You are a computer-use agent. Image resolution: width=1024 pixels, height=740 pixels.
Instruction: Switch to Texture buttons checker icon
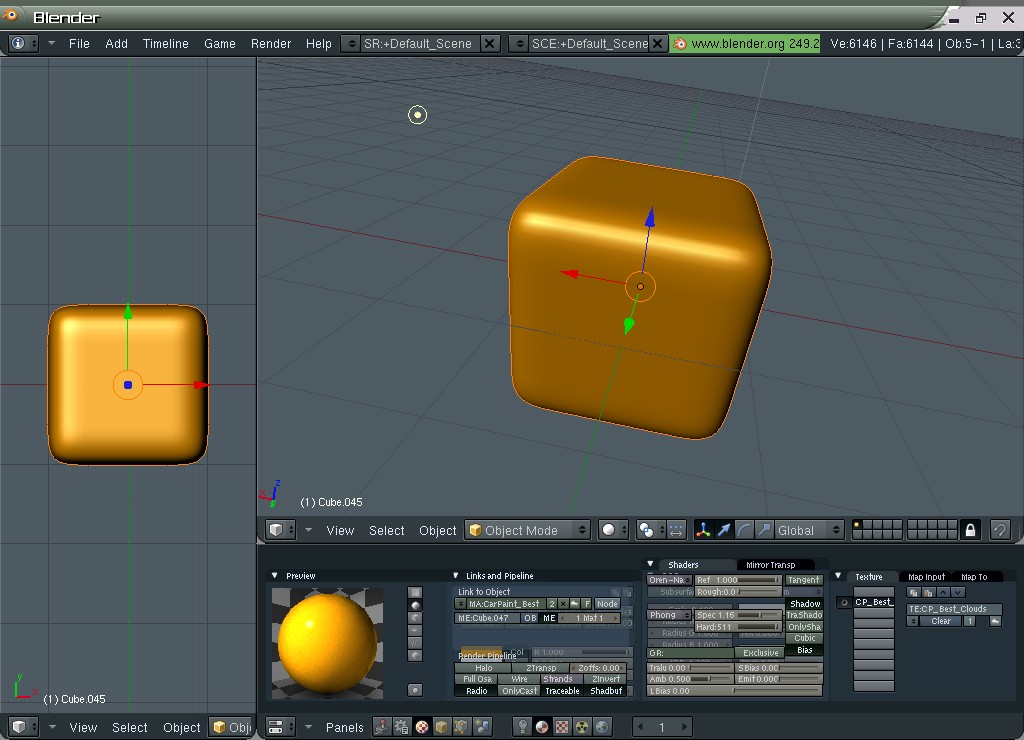pyautogui.click(x=562, y=727)
